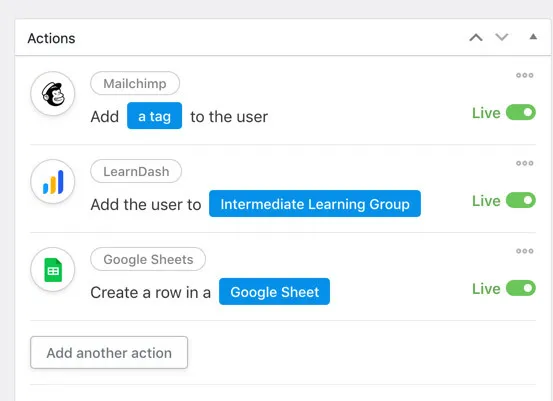
Task: Open the Mailchimp action three-dot menu
Action: click(x=524, y=75)
